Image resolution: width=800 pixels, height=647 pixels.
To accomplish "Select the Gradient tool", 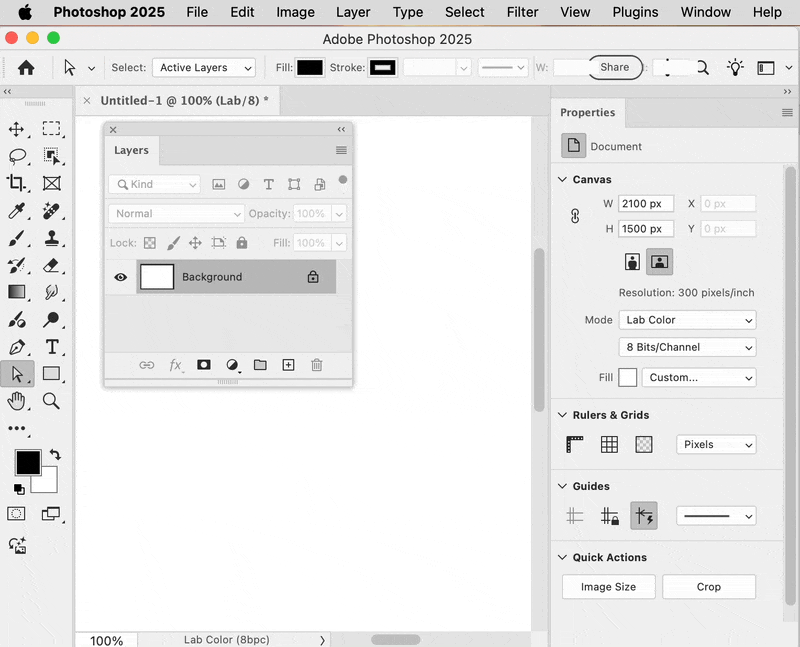I will click(16, 292).
